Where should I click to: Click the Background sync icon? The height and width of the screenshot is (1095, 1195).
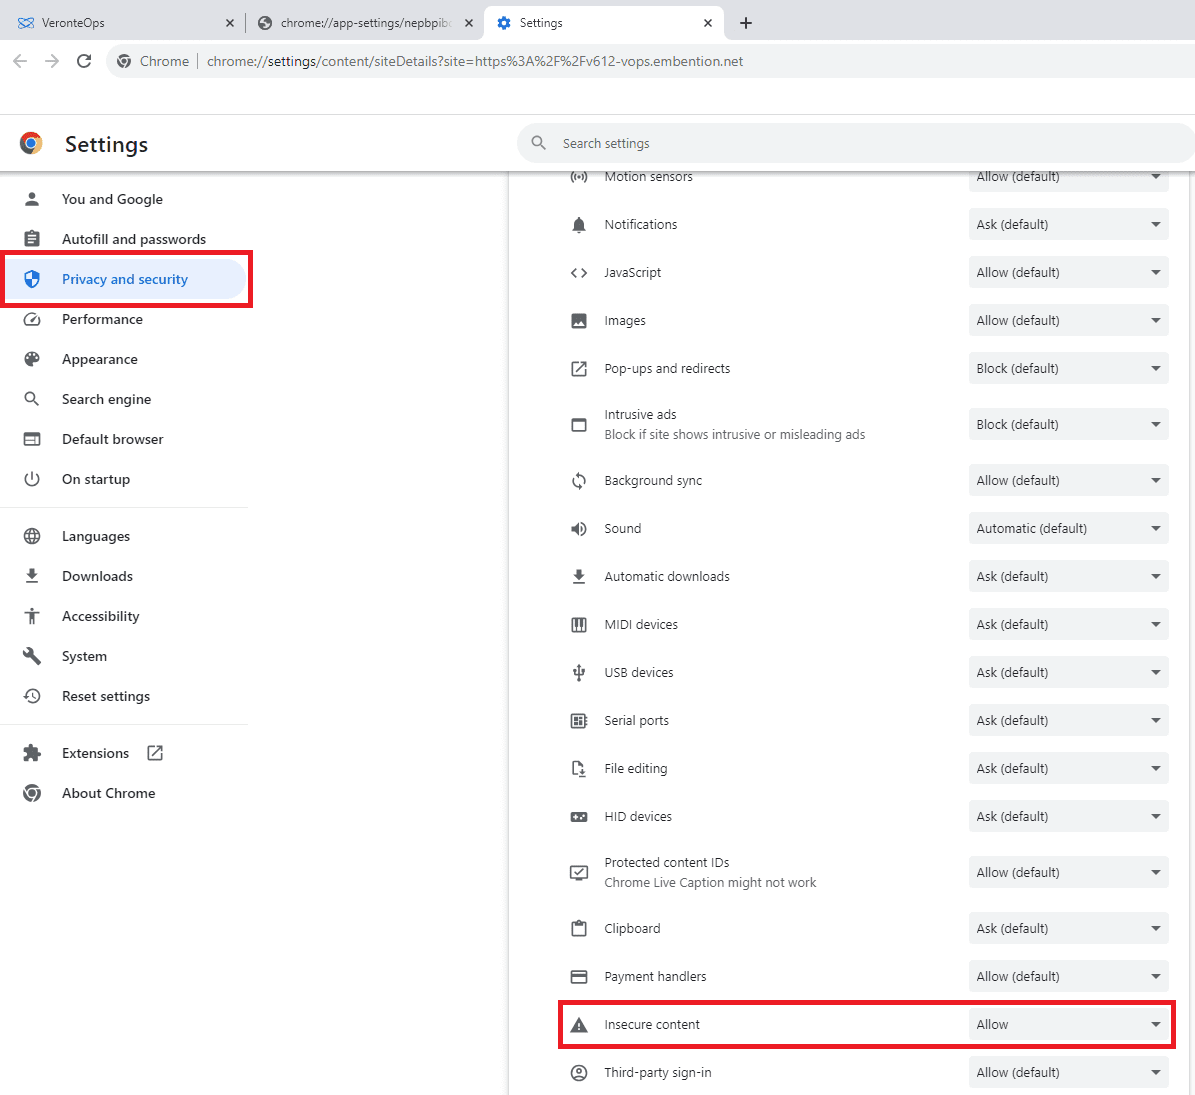(579, 481)
